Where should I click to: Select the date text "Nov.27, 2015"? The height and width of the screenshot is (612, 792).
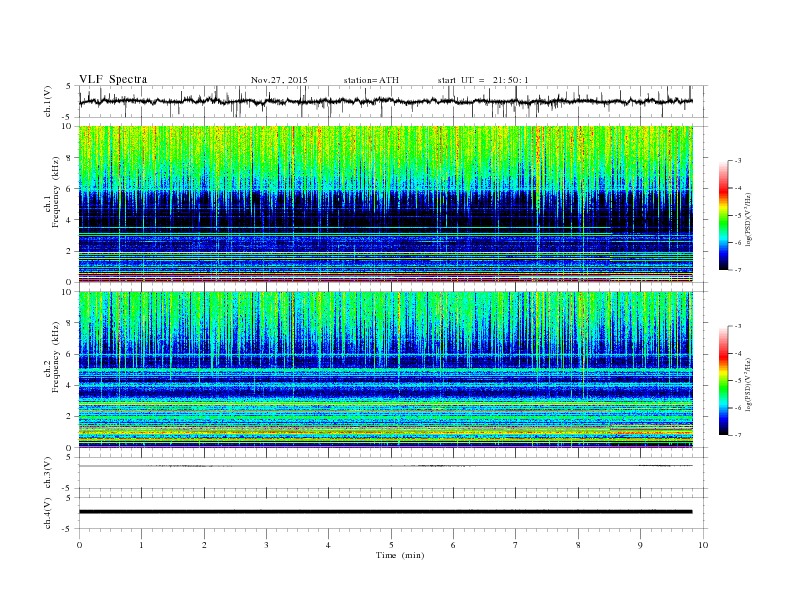click(x=279, y=80)
